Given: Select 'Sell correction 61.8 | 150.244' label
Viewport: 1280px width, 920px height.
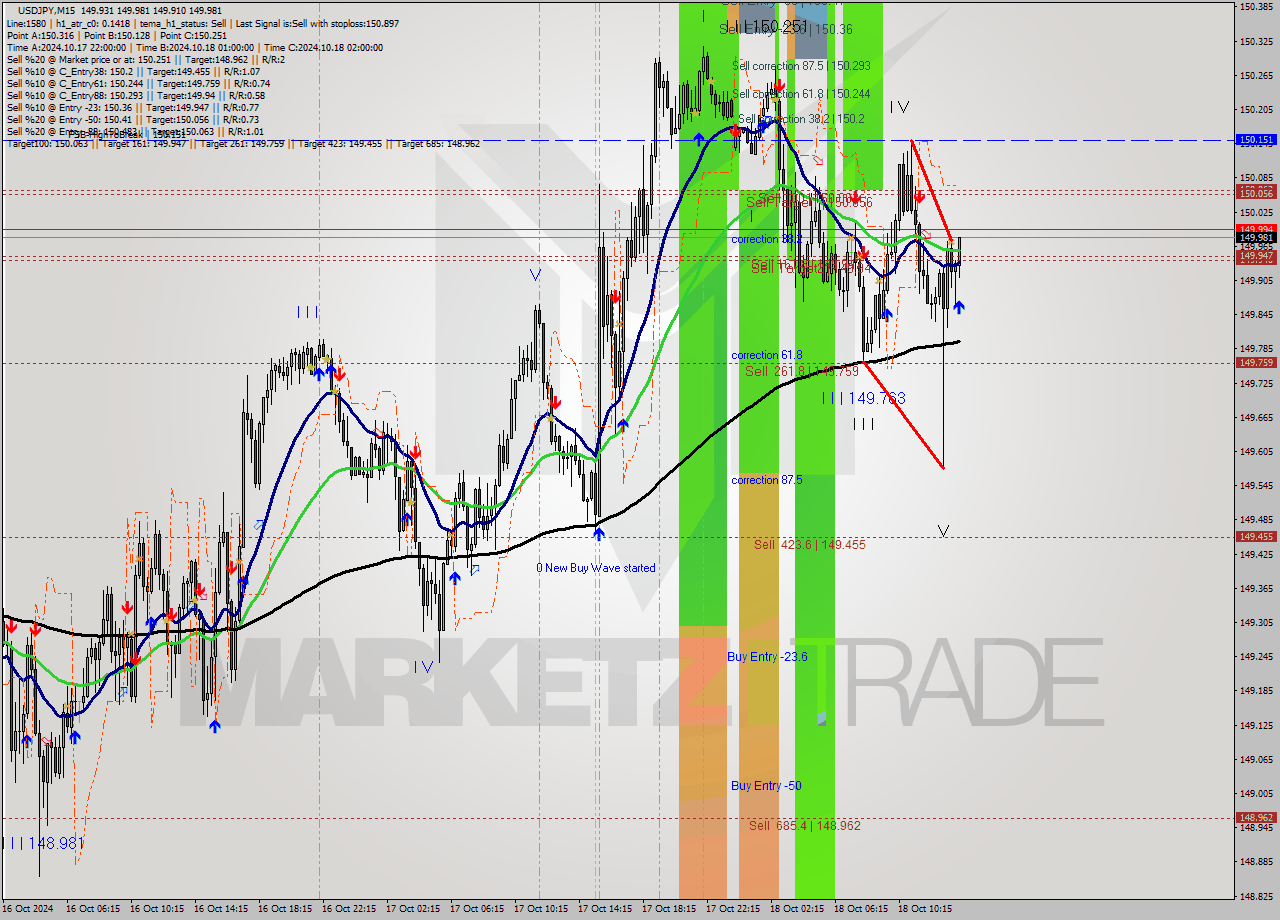Looking at the screenshot, I should (x=801, y=94).
